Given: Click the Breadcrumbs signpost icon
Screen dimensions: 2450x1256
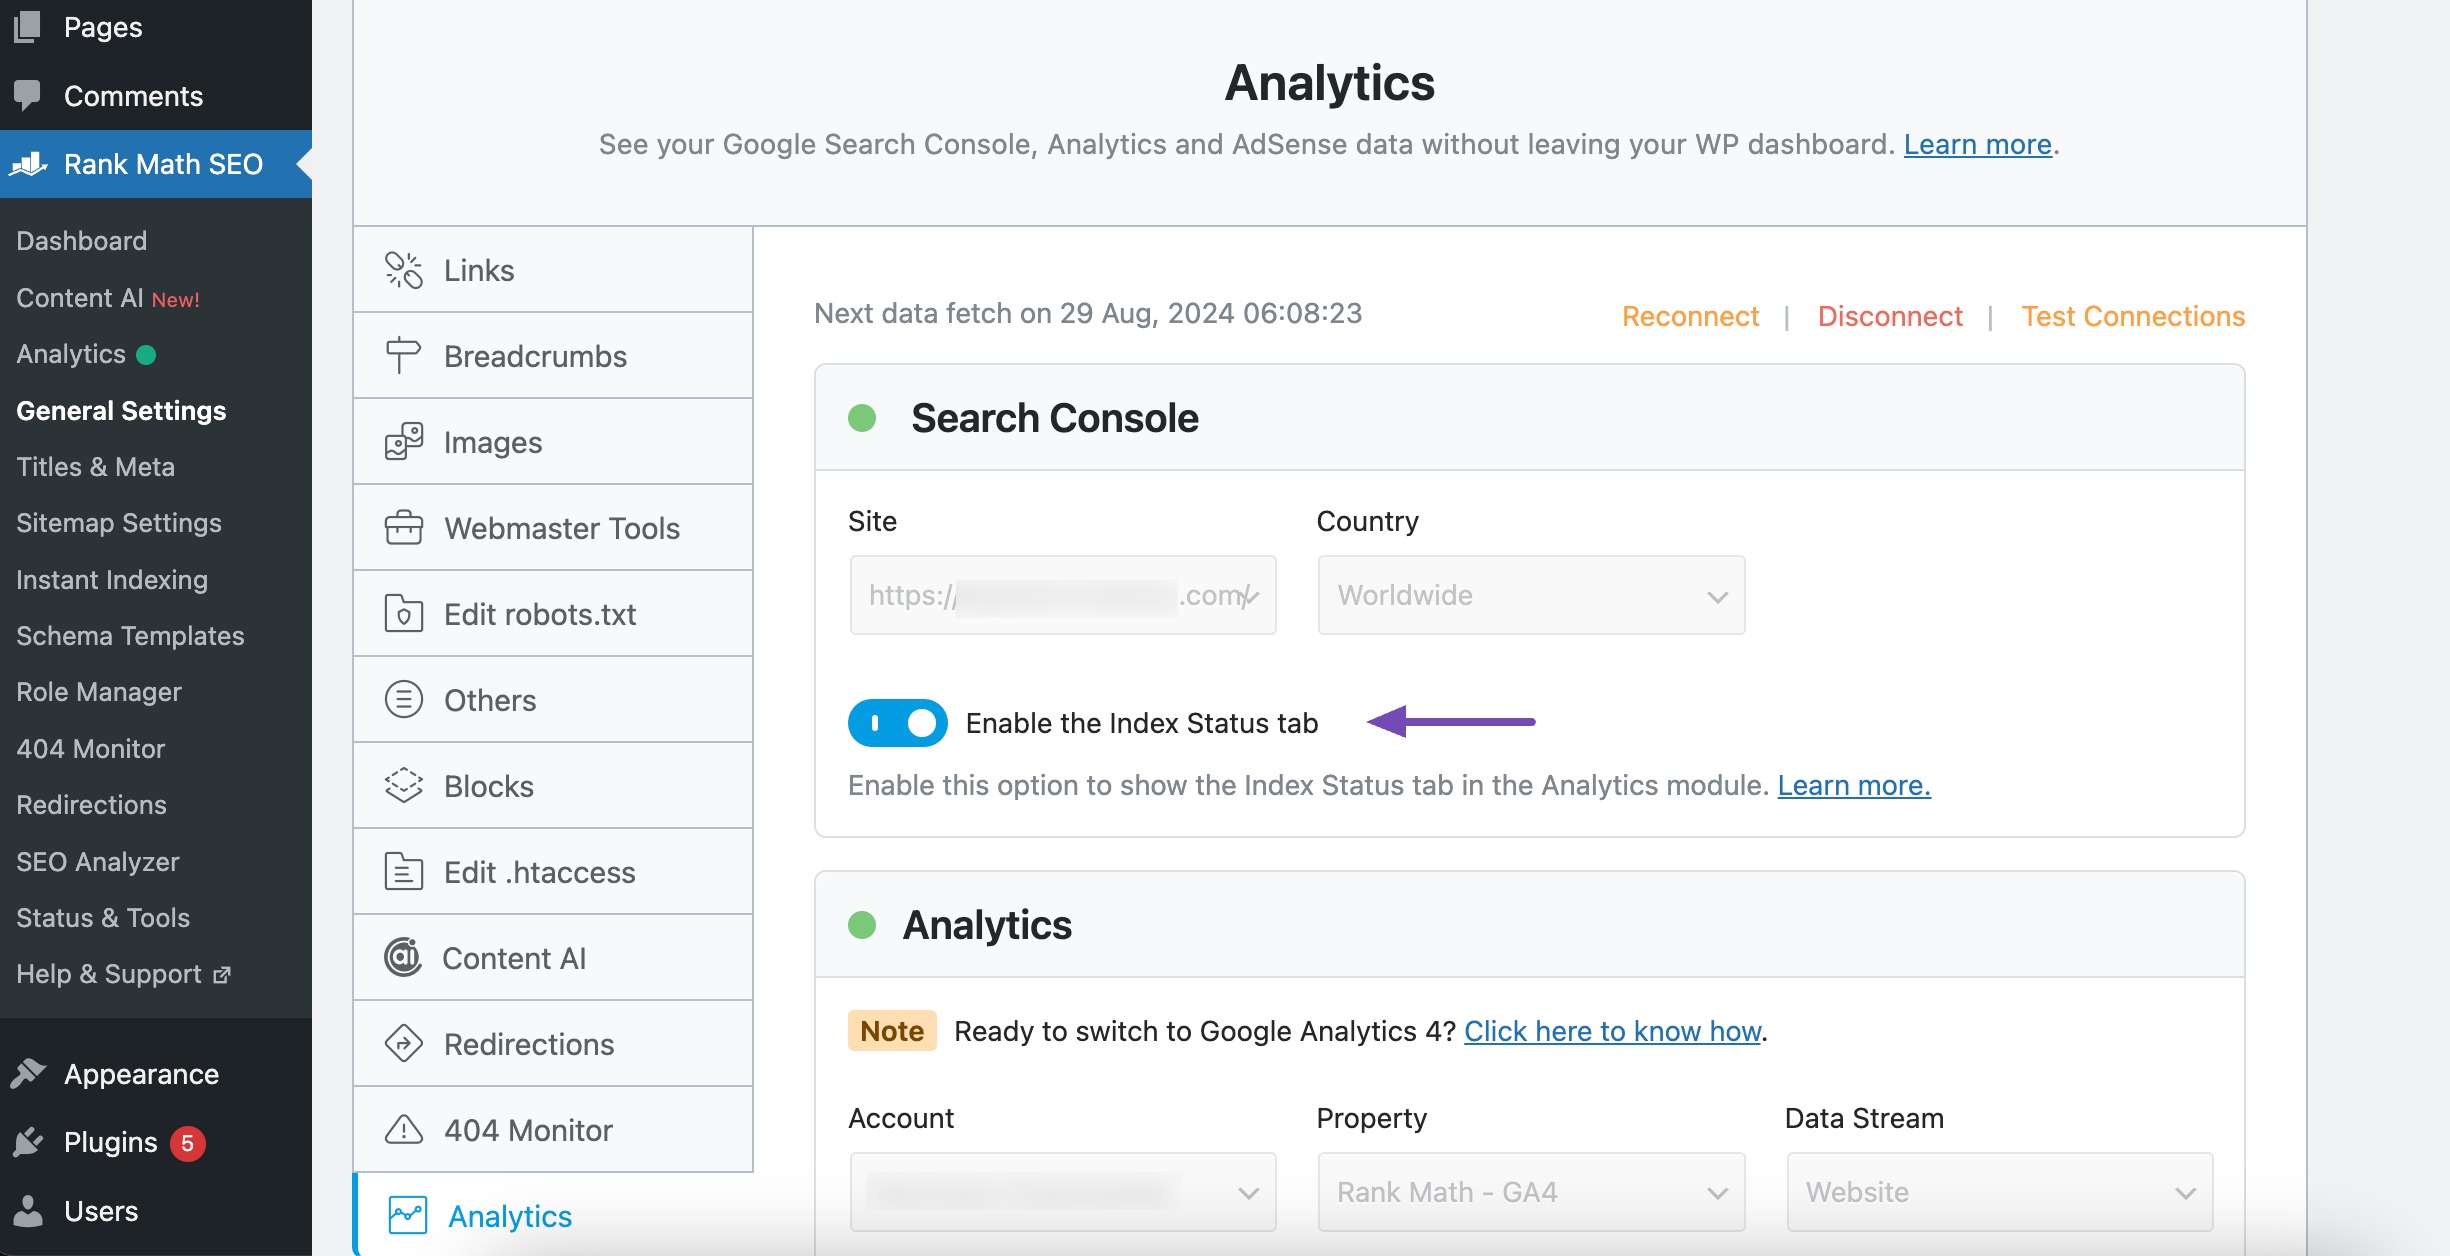Looking at the screenshot, I should pyautogui.click(x=403, y=356).
